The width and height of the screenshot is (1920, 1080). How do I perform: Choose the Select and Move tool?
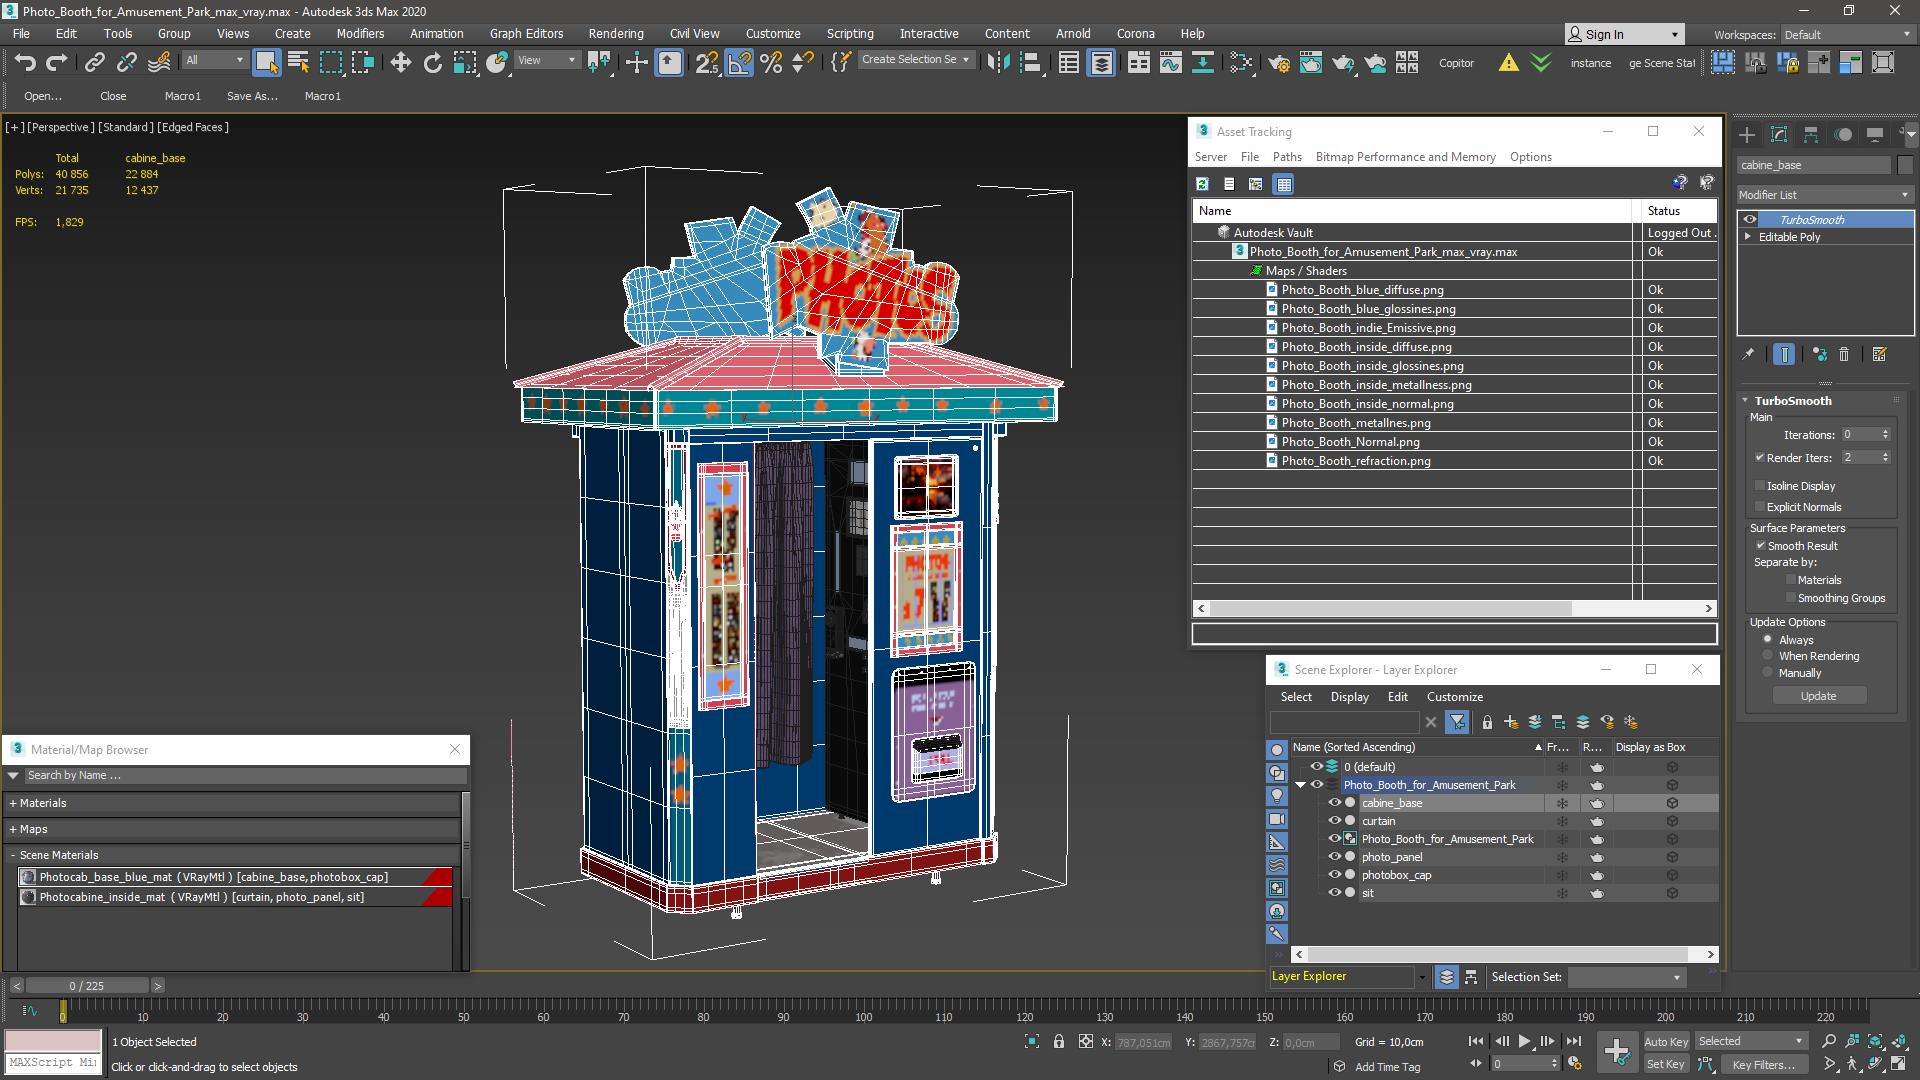point(400,63)
